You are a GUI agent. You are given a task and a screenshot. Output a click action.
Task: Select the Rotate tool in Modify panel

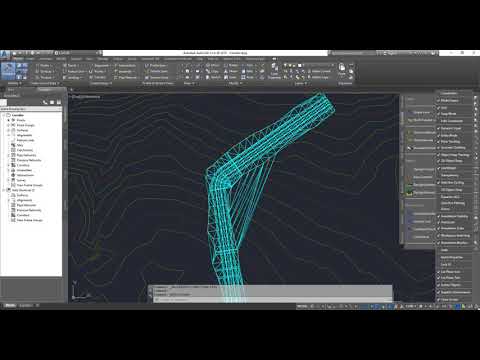pos(231,65)
